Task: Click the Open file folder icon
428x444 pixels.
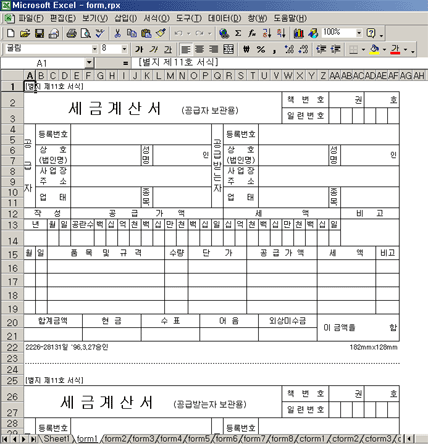Action: [x=25, y=33]
